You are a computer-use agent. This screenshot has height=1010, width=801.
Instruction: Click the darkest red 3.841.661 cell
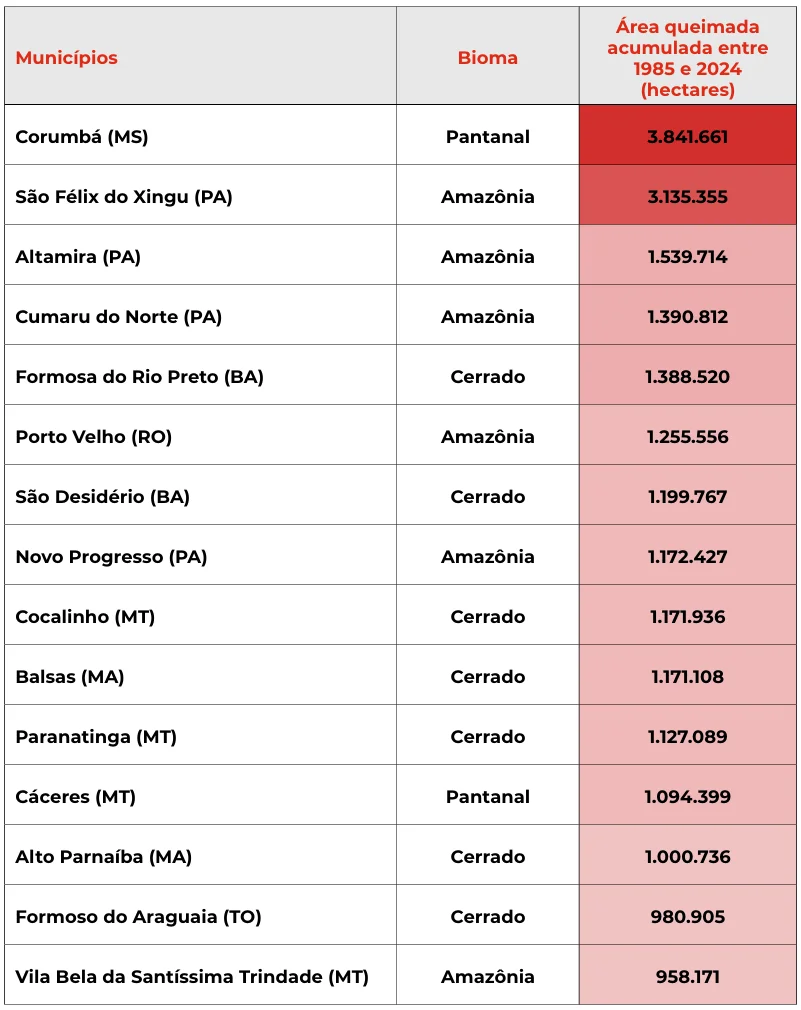[x=688, y=135]
